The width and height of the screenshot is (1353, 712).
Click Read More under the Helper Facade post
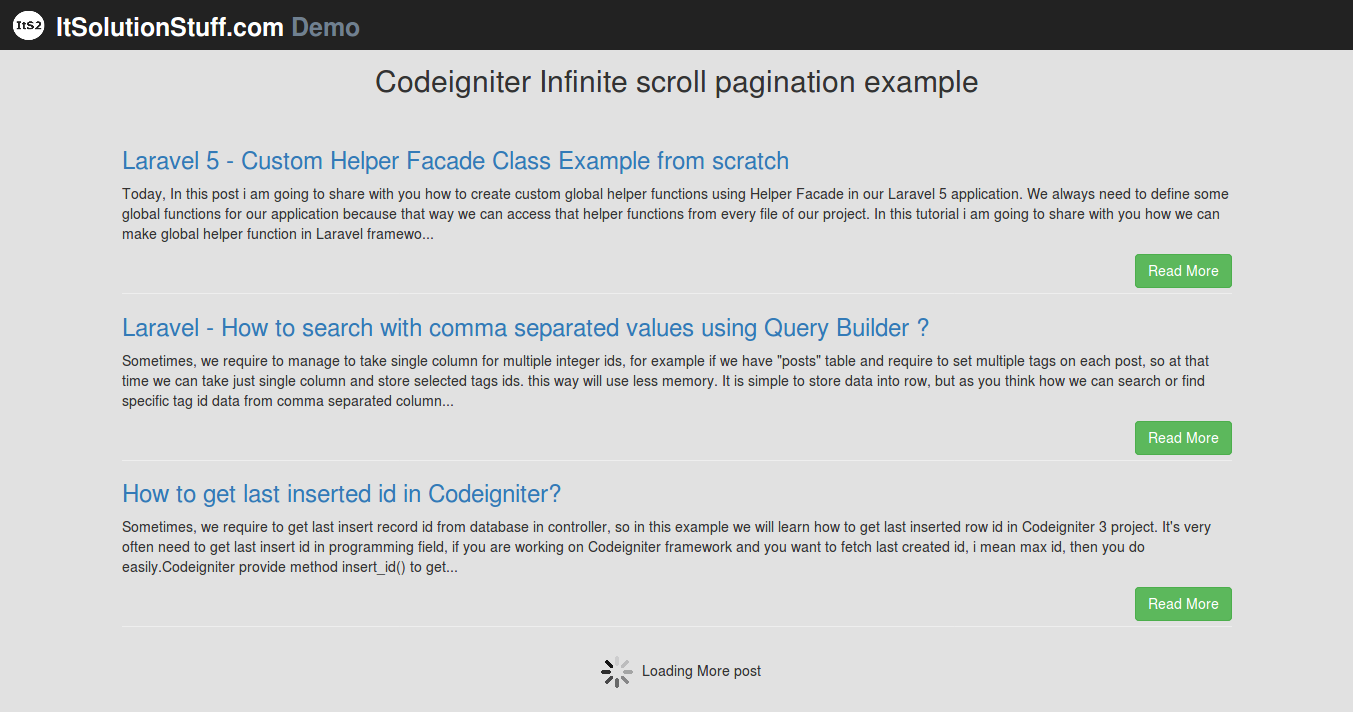point(1183,270)
